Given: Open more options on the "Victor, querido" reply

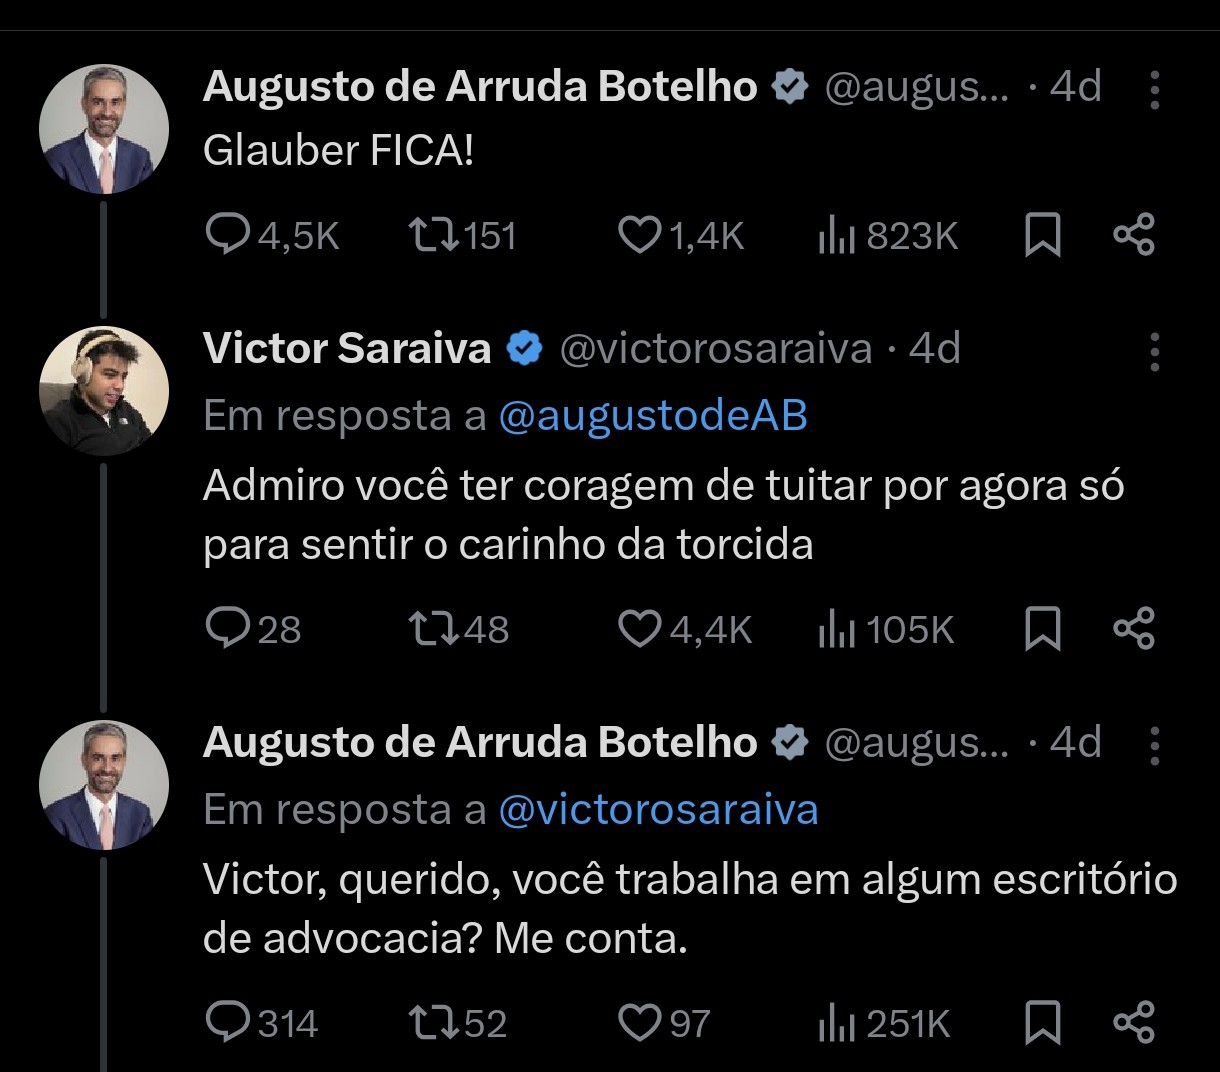Looking at the screenshot, I should click(1155, 746).
